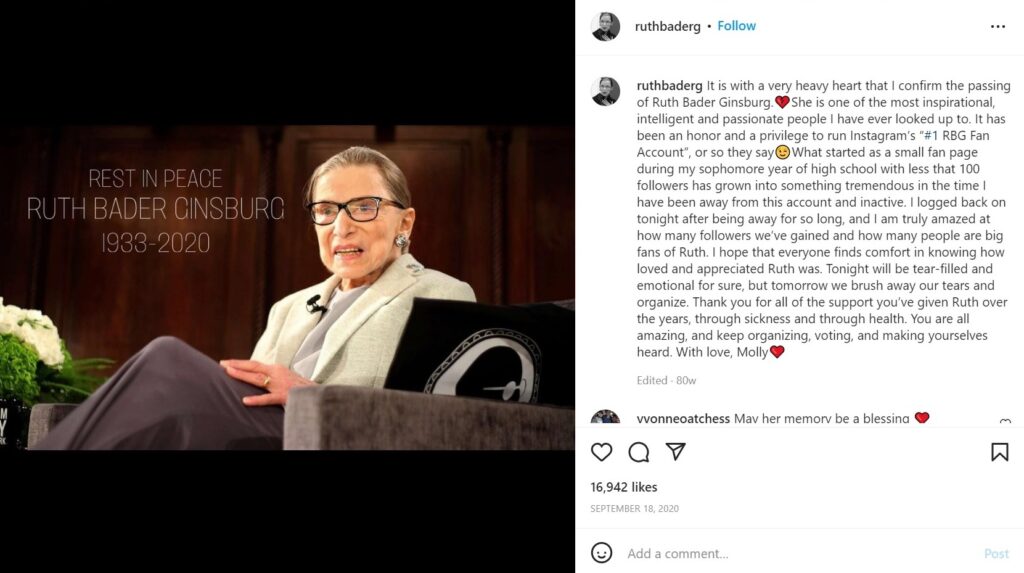
Task: Click the vvonneoatchess commenter avatar
Action: (605, 418)
